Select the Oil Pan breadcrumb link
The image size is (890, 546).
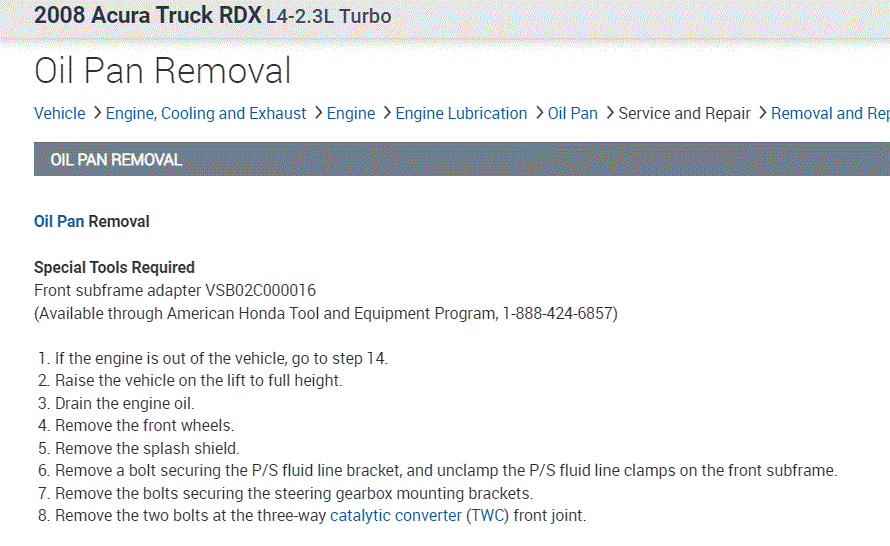pyautogui.click(x=573, y=114)
